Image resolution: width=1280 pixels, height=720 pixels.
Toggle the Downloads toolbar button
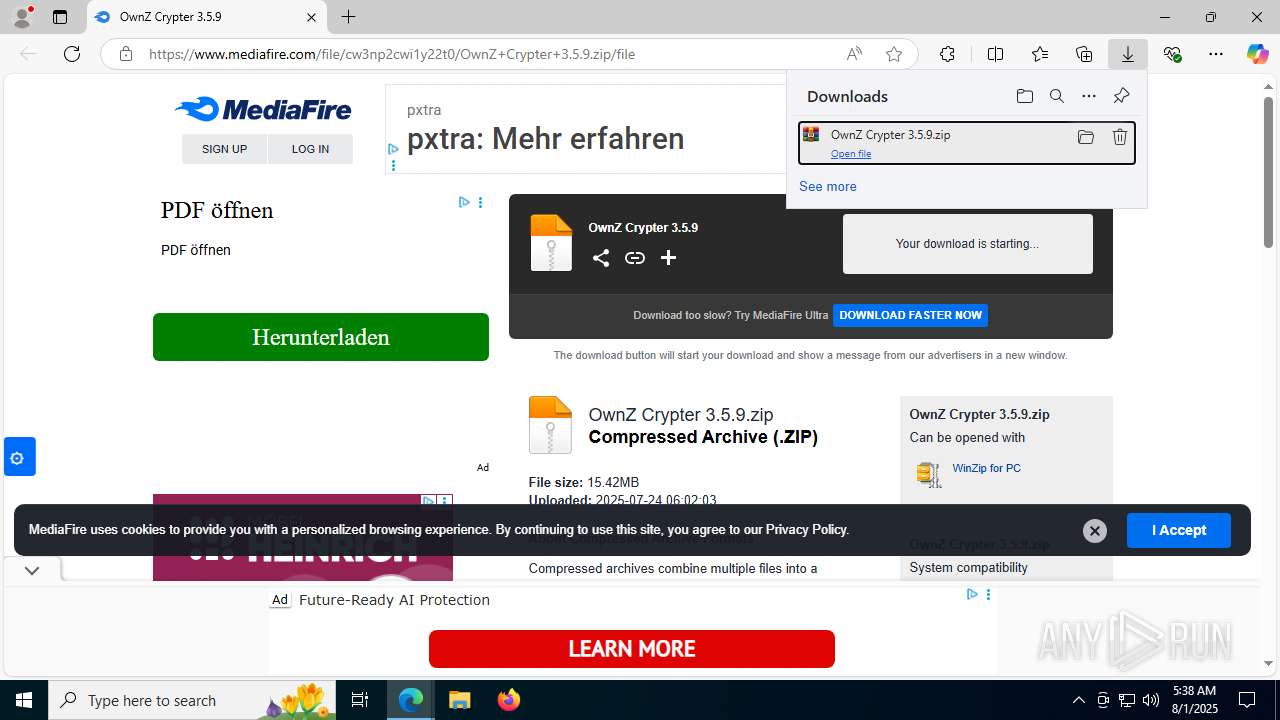[x=1128, y=54]
